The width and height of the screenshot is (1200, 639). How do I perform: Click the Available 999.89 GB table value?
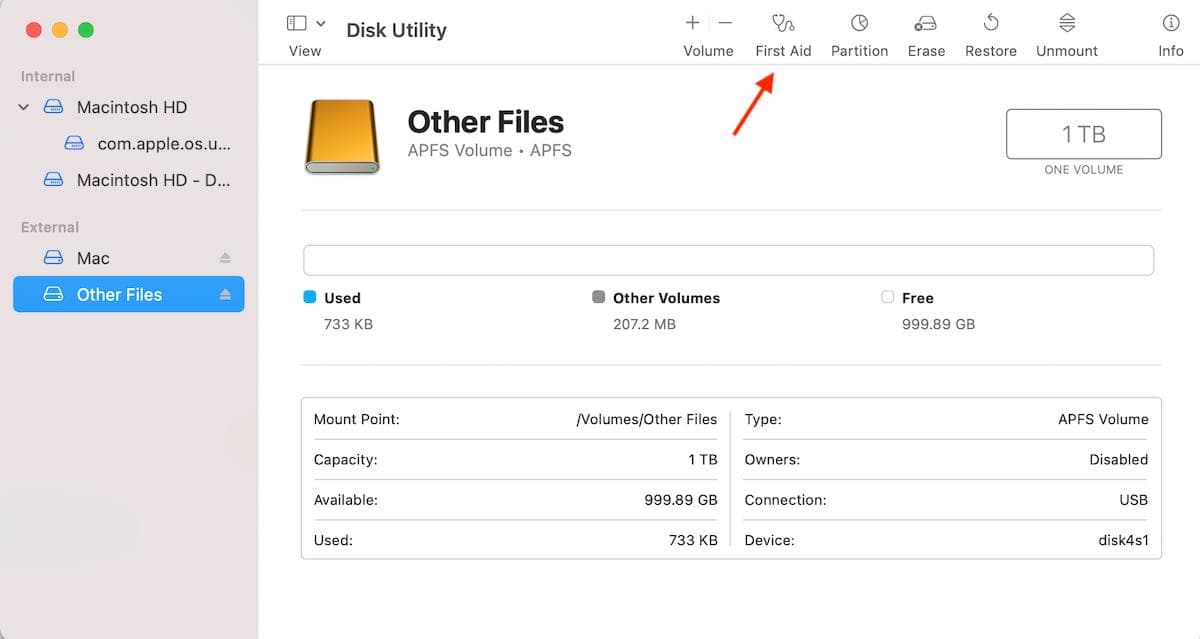pos(681,499)
